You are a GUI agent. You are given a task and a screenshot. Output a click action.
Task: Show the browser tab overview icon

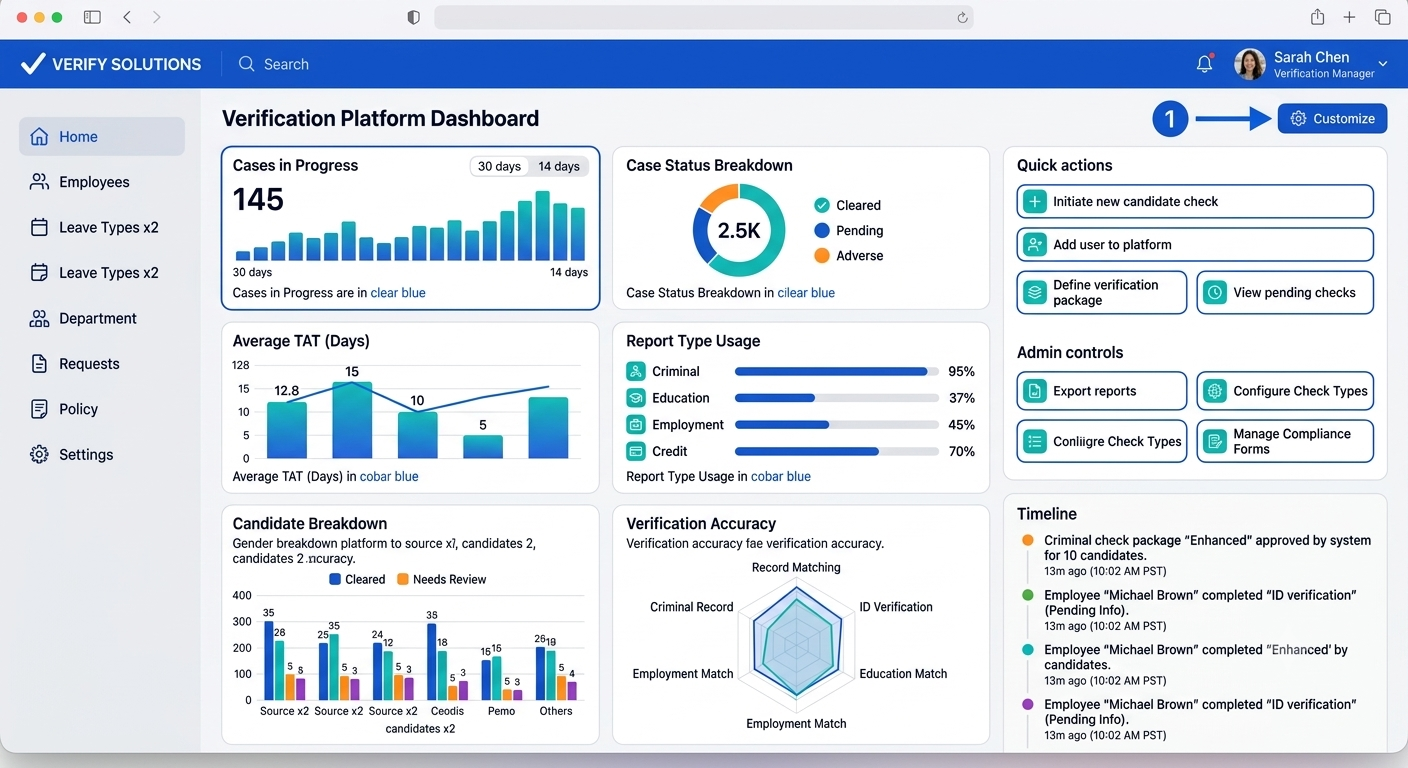coord(1383,17)
